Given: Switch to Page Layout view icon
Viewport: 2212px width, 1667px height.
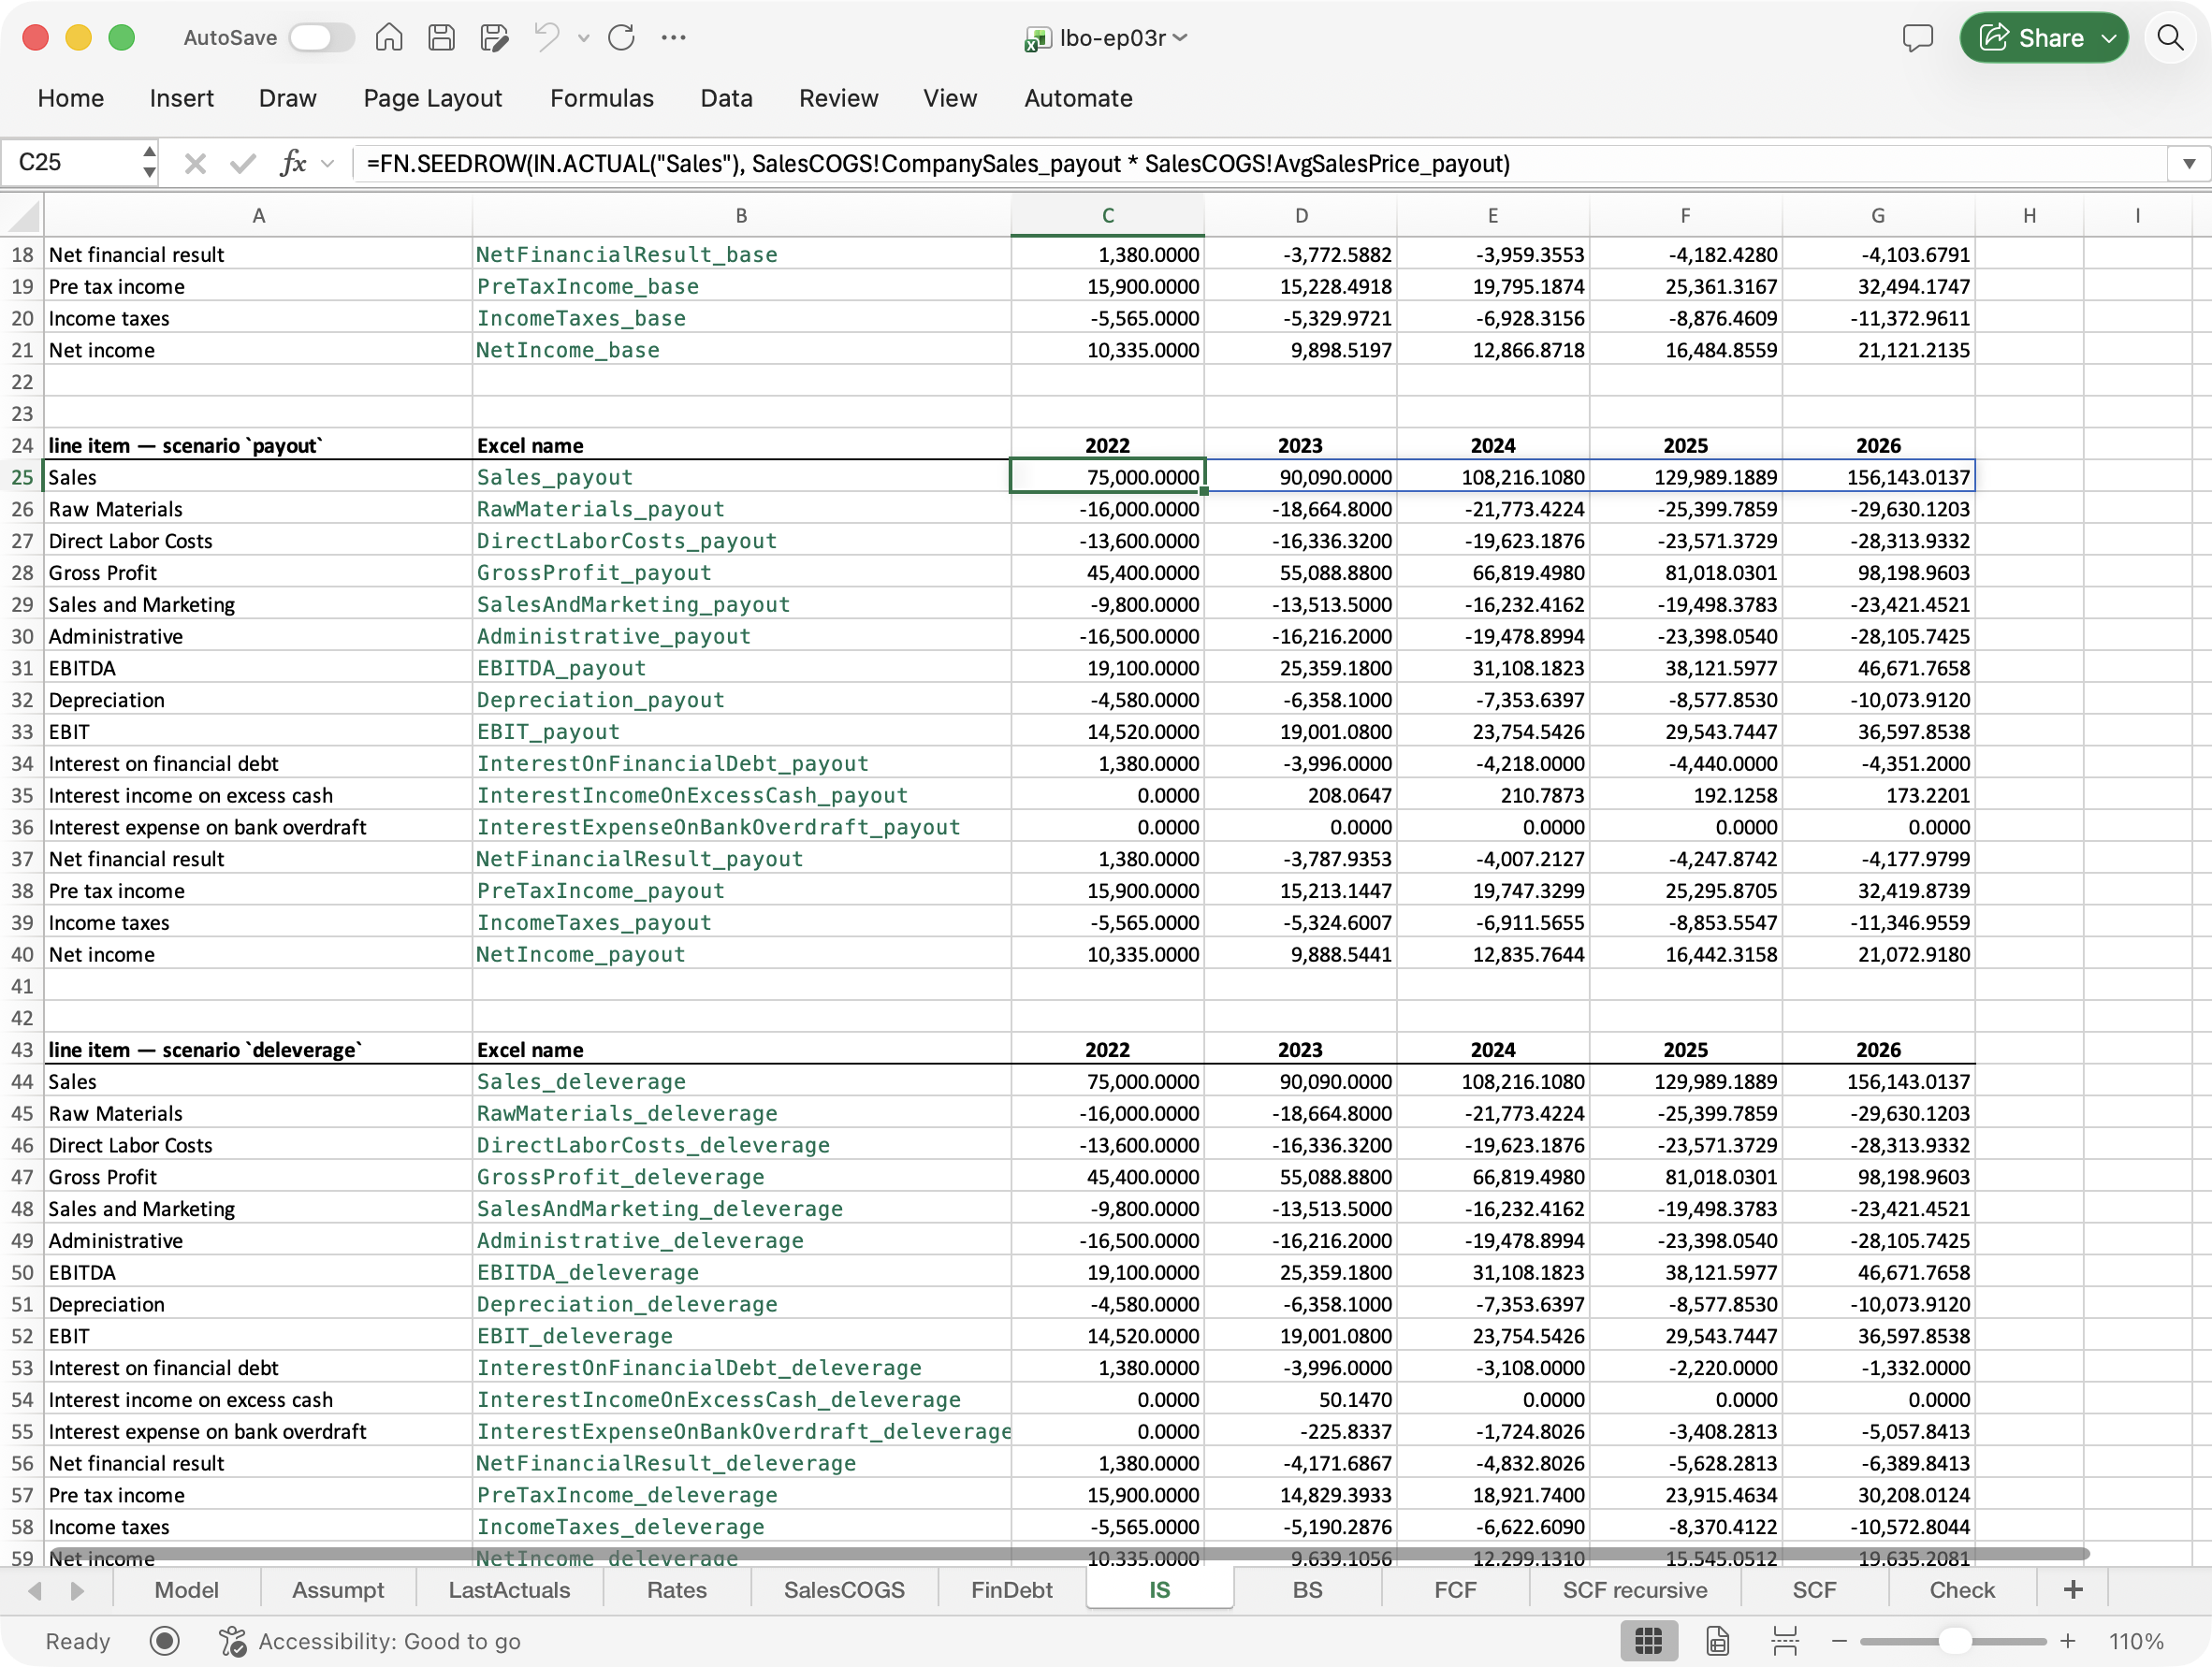Looking at the screenshot, I should 1717,1641.
